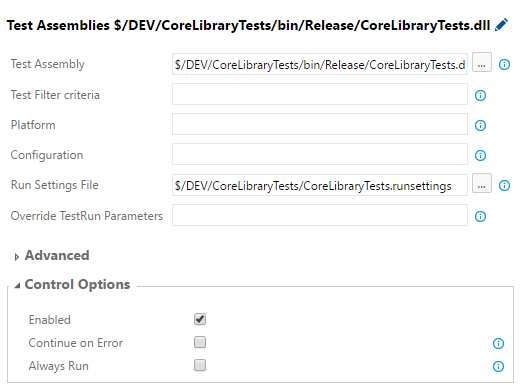View Configuration field info icon
Viewport: 524px width, 390px height.
click(480, 155)
